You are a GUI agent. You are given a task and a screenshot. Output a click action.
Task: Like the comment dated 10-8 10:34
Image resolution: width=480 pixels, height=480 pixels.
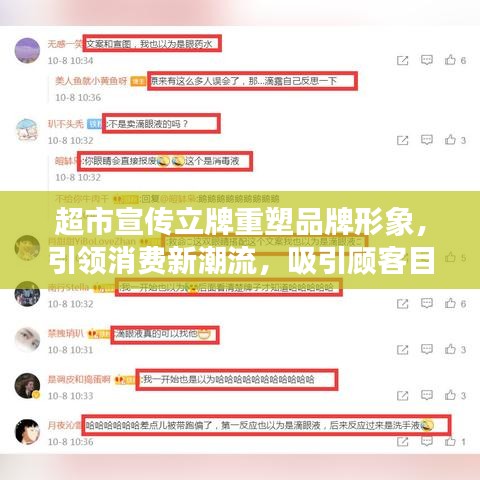click(x=450, y=60)
